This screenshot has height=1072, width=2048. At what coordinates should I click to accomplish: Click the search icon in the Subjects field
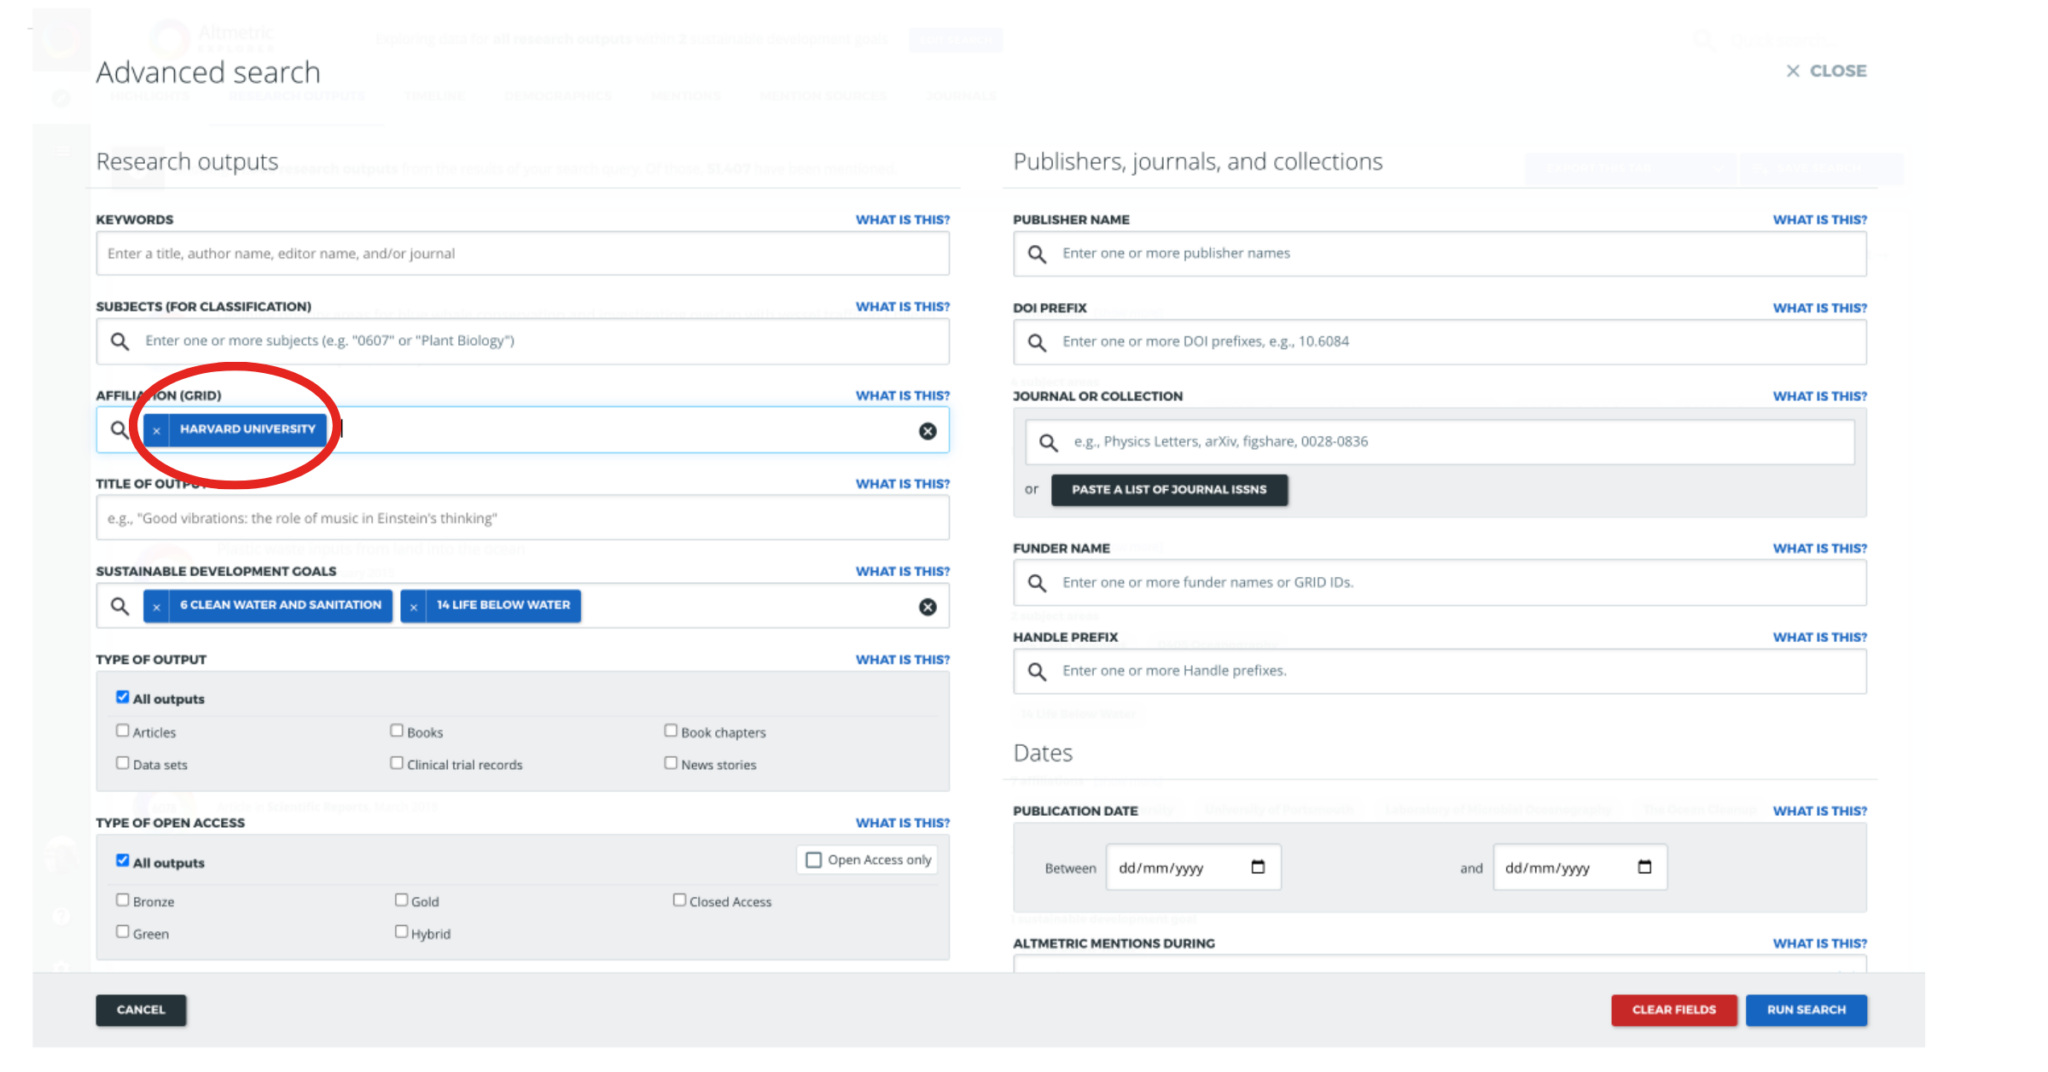coord(120,341)
